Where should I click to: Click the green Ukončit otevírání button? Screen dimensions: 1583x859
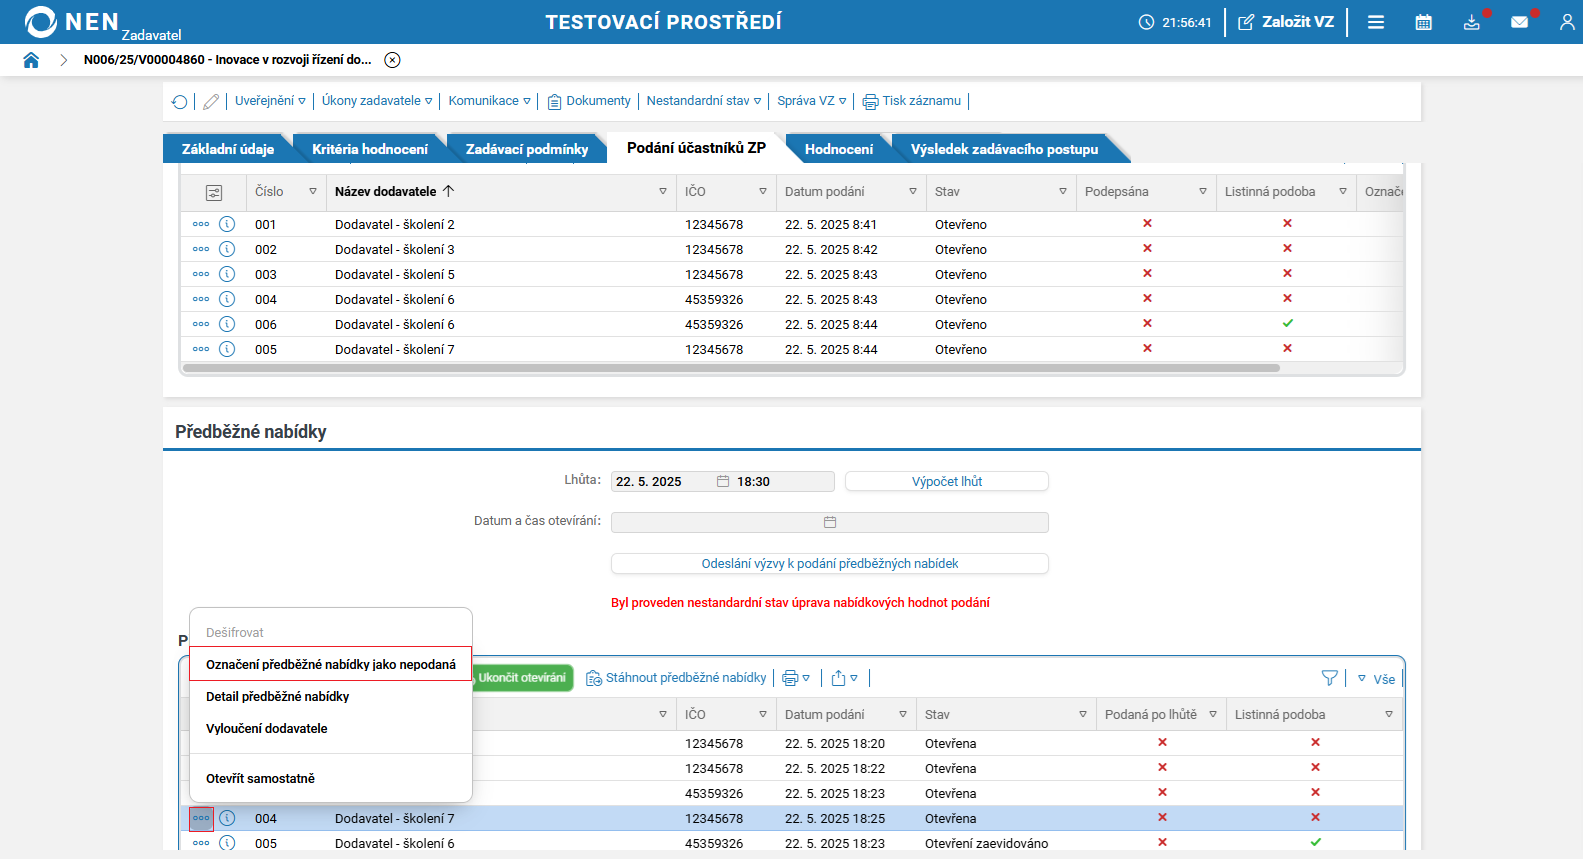pos(522,678)
